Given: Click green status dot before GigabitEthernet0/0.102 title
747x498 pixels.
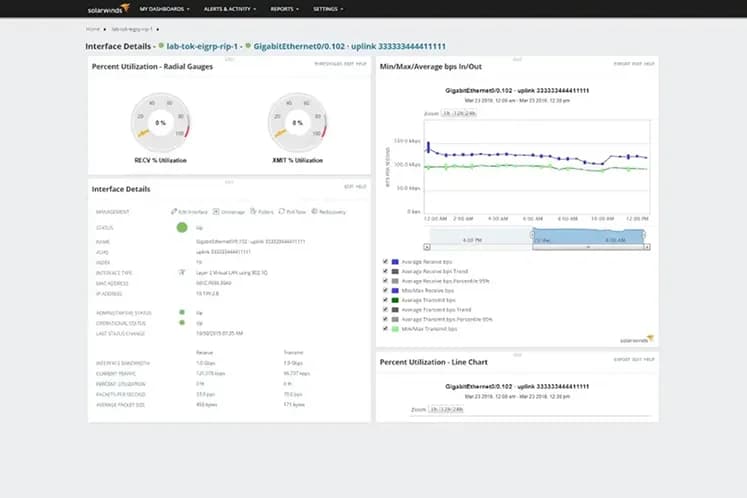Looking at the screenshot, I should pyautogui.click(x=248, y=46).
